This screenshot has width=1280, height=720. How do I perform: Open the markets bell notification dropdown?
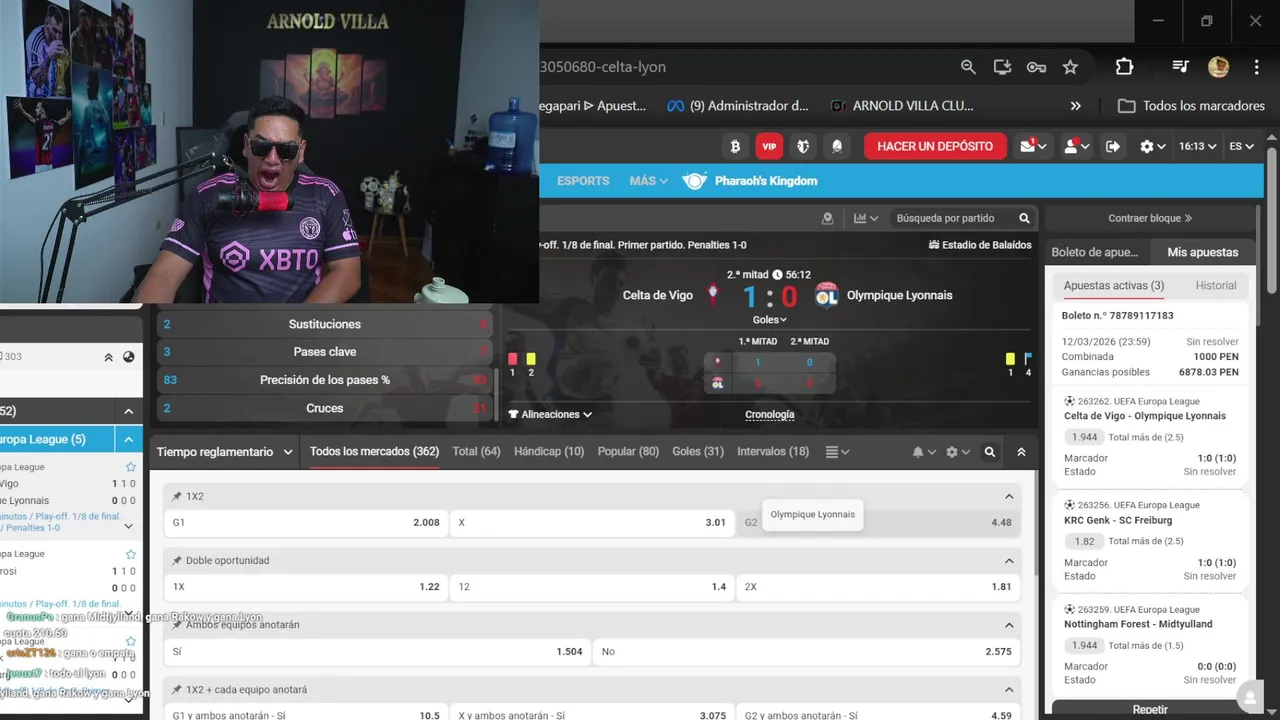pos(924,452)
